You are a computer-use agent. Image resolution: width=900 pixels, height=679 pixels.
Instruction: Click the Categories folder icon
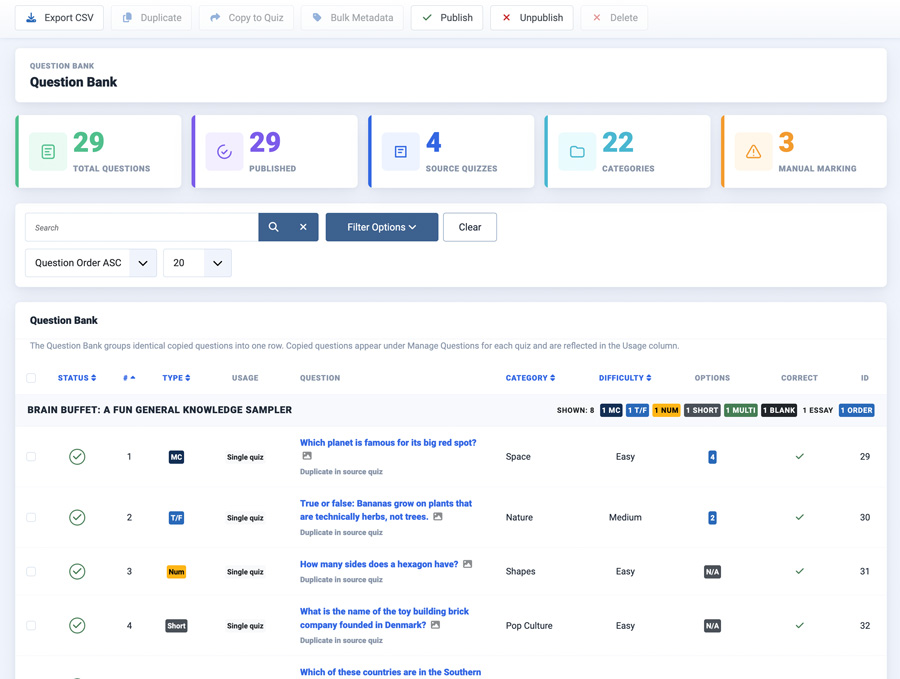(577, 152)
